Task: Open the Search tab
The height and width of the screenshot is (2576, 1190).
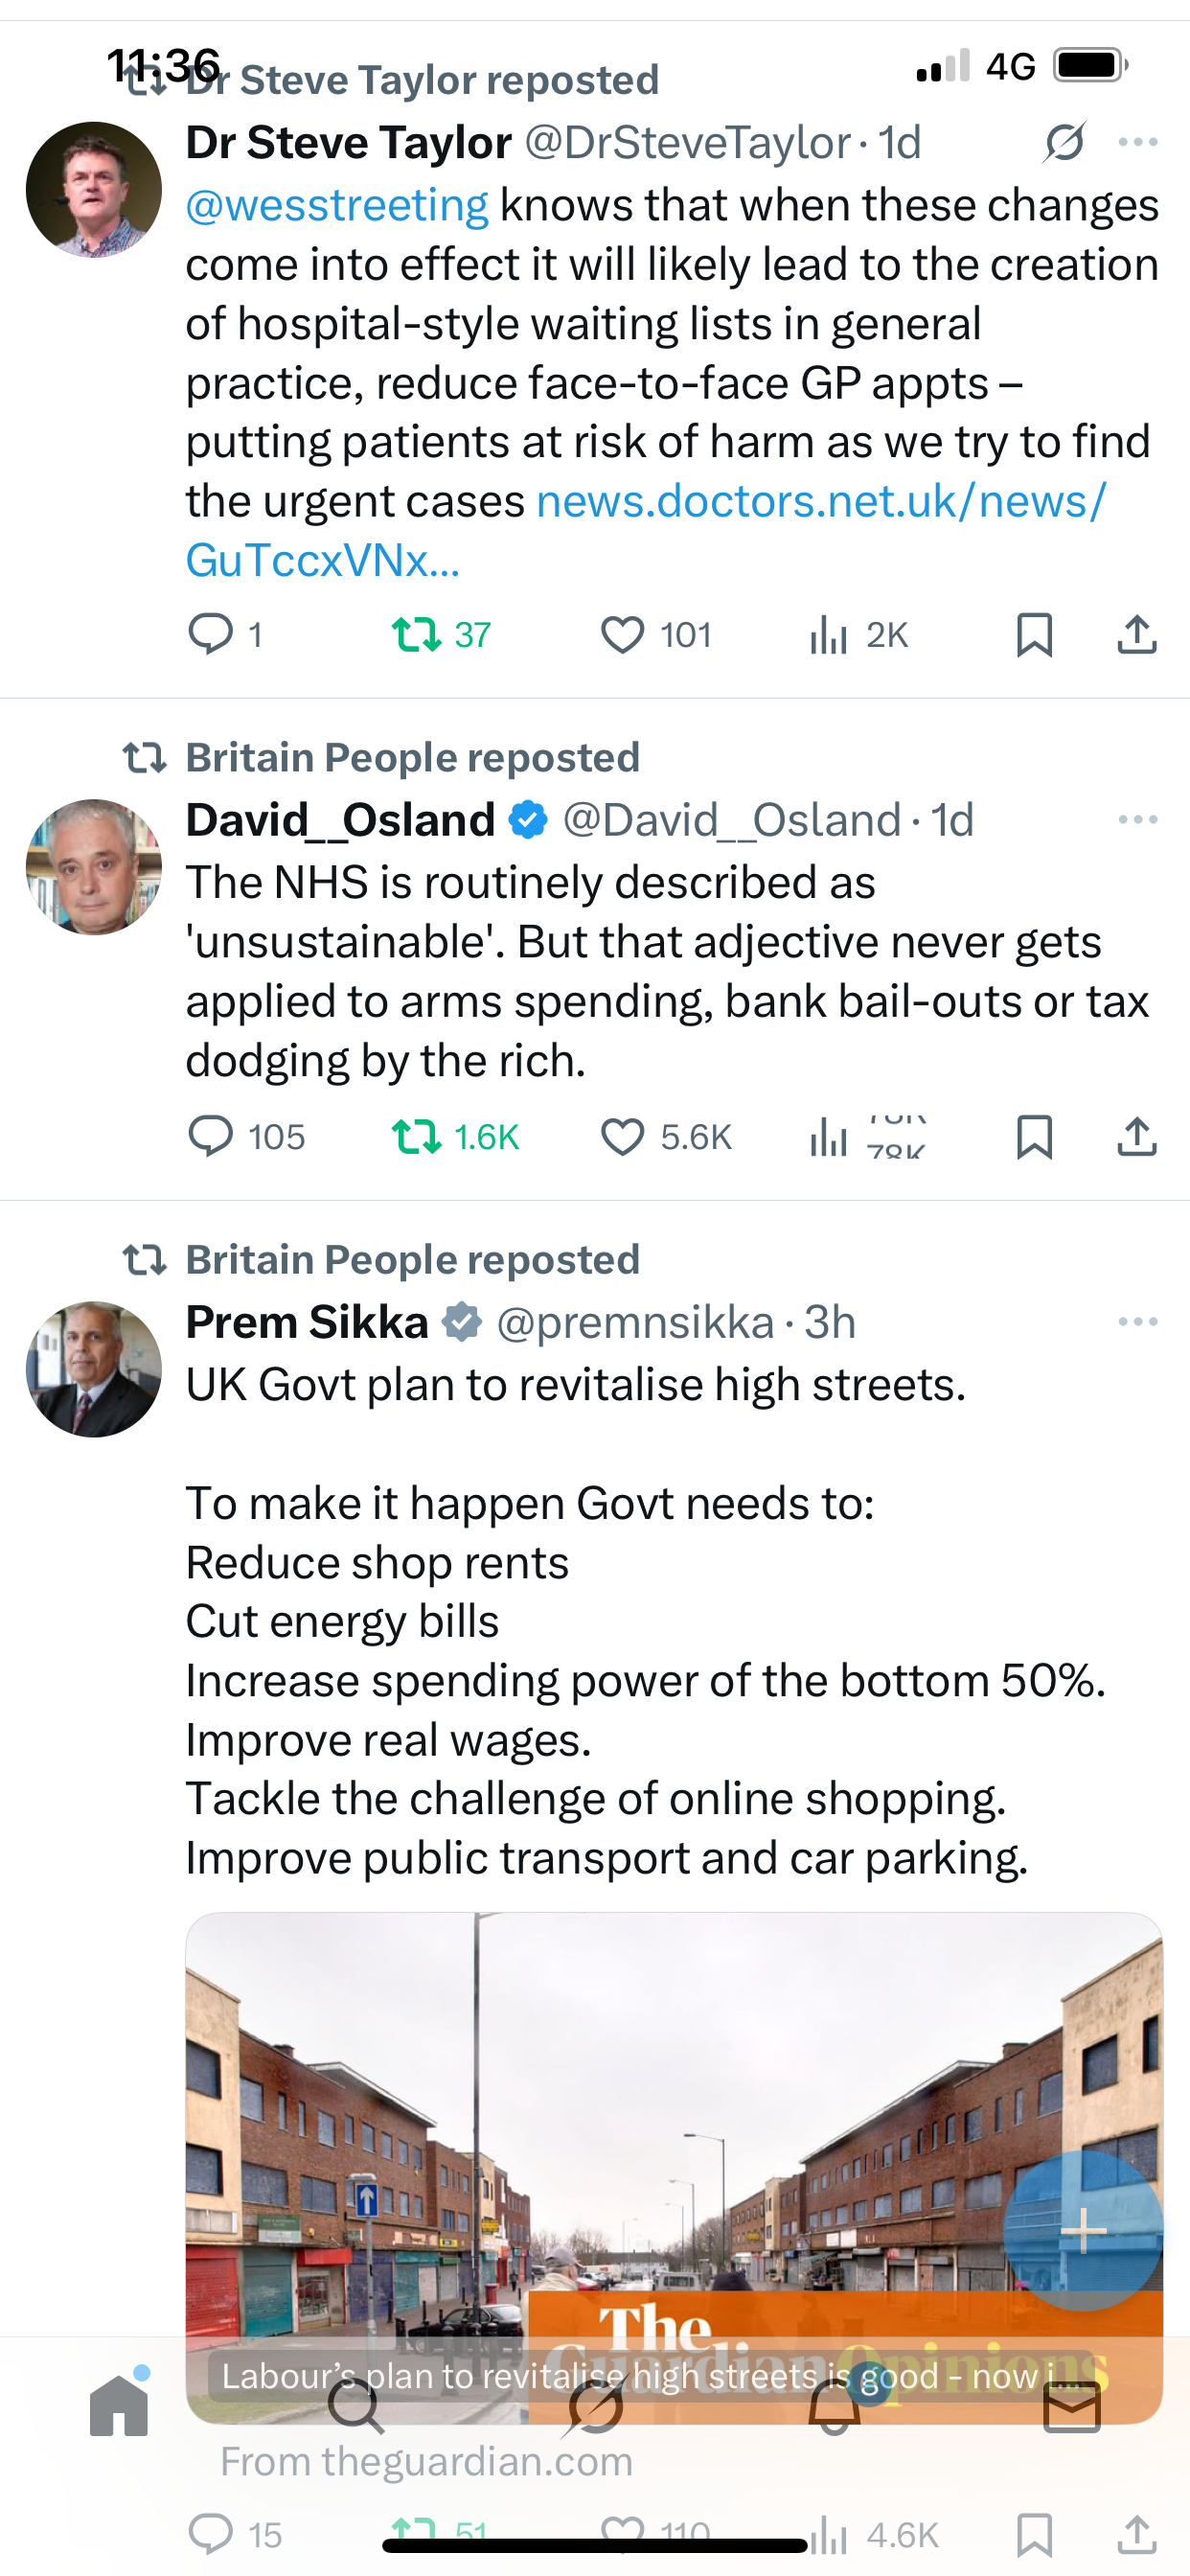Action: coord(356,2406)
